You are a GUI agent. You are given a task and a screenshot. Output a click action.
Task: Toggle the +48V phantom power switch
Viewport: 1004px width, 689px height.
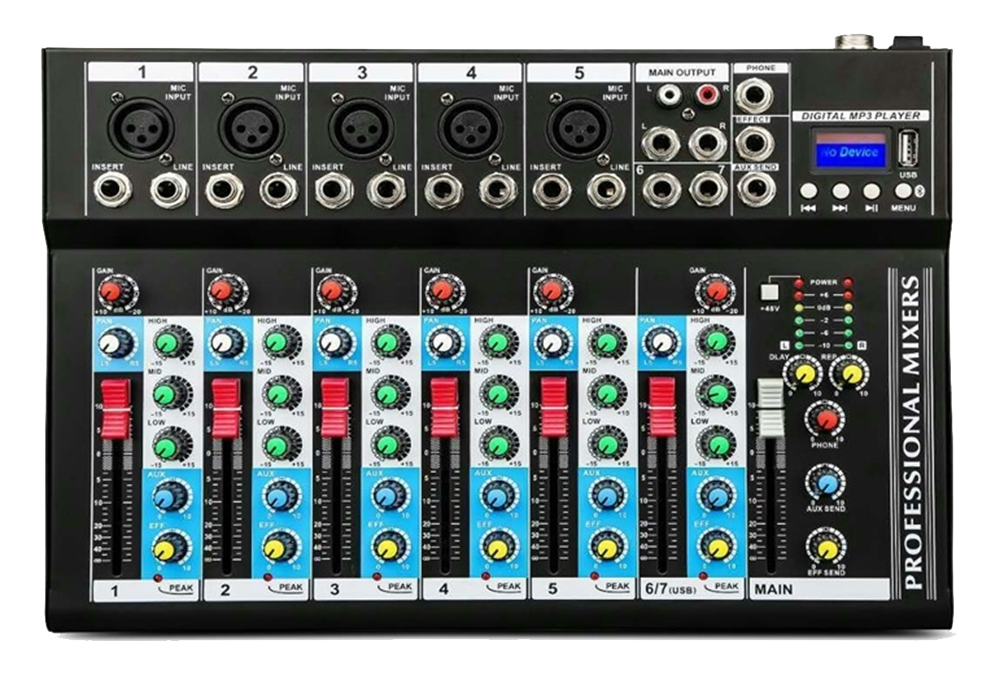769,293
